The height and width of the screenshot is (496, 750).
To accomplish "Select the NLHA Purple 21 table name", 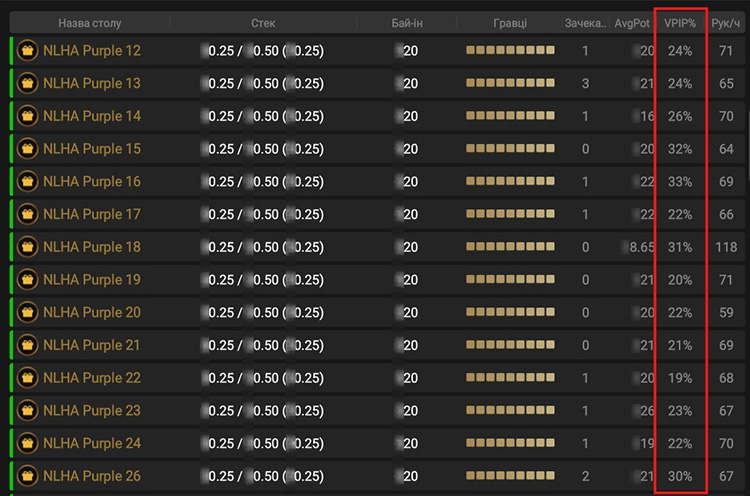I will point(92,346).
